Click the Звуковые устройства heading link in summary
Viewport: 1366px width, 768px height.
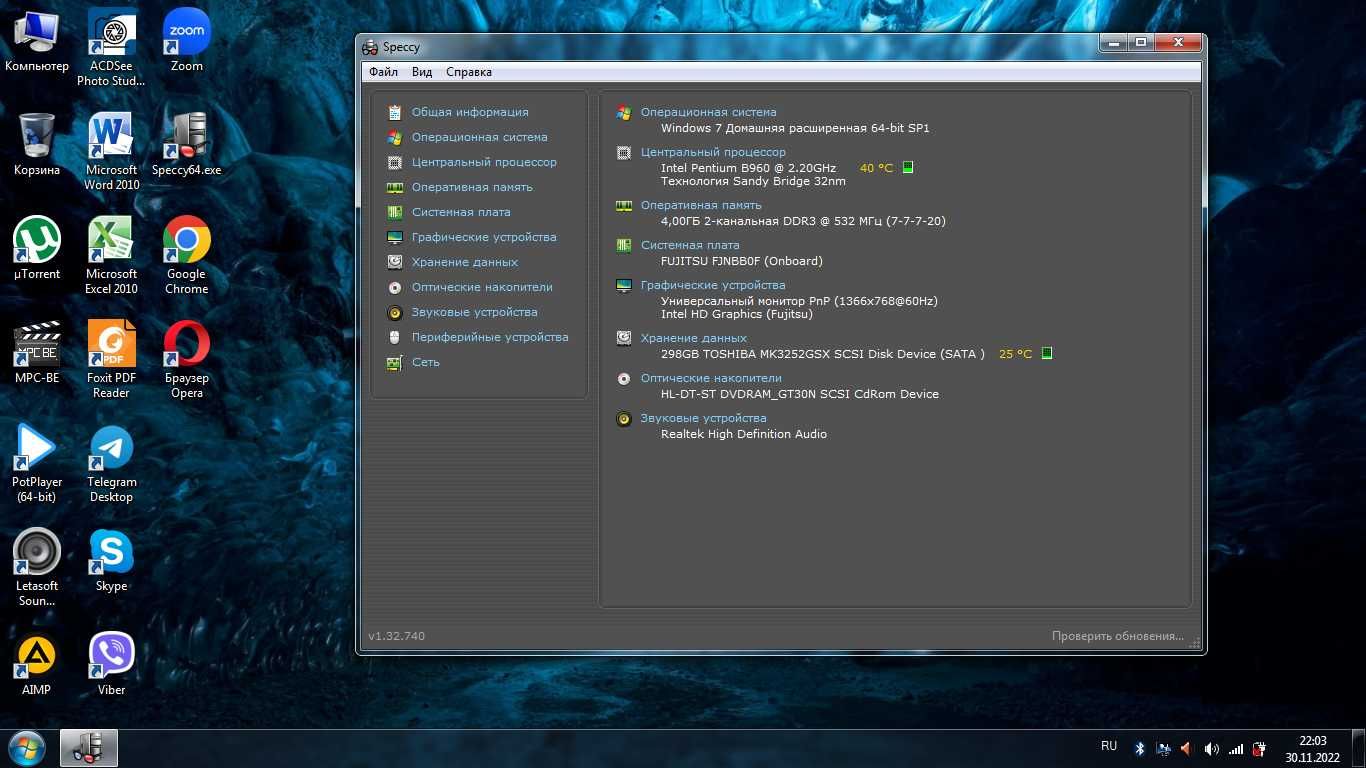click(703, 418)
